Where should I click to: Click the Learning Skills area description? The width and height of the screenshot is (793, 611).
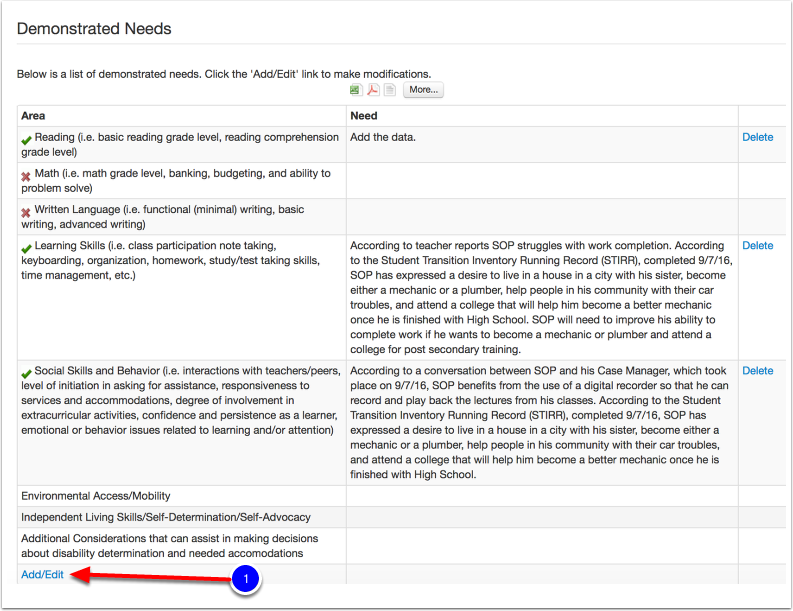tap(170, 260)
